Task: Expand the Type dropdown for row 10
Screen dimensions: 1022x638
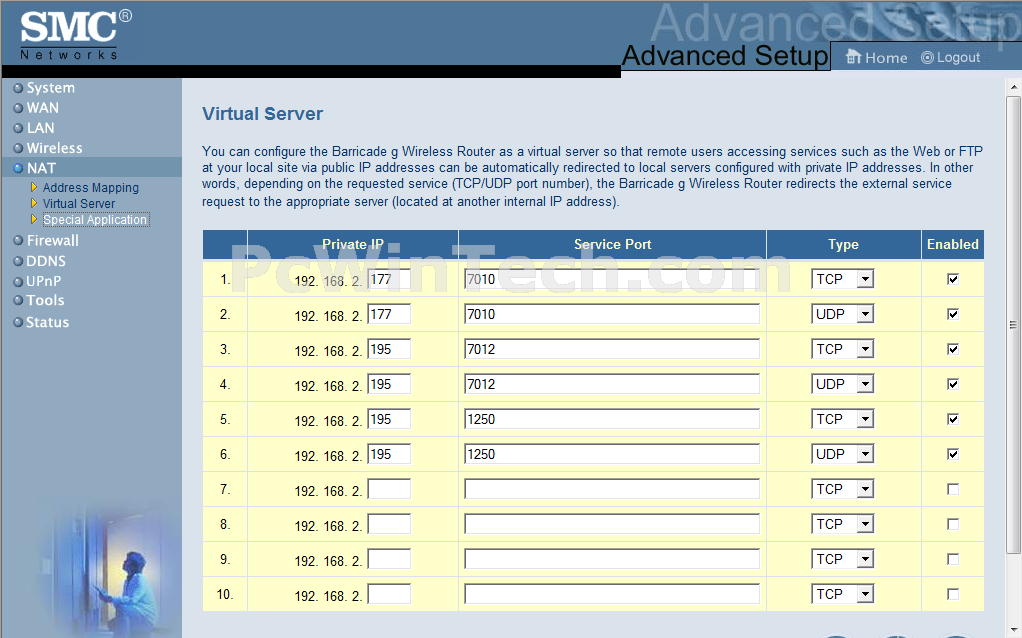Action: pos(842,594)
